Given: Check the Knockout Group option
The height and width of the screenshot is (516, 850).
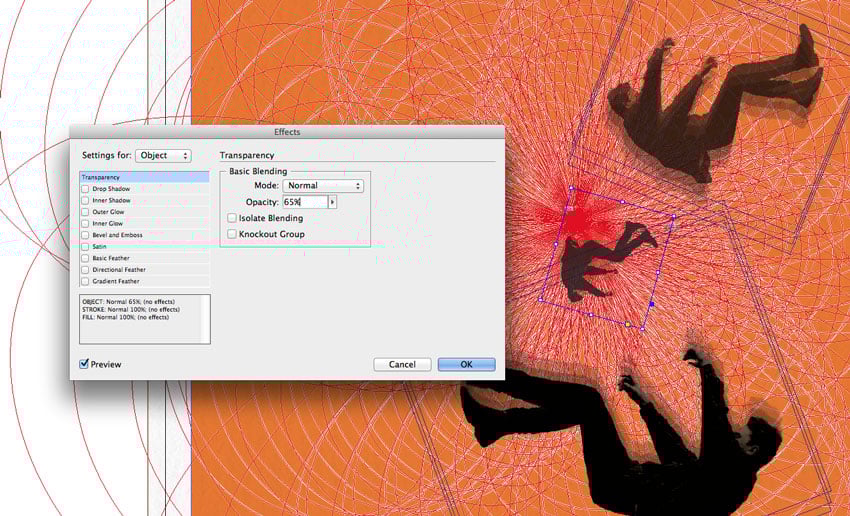Looking at the screenshot, I should click(x=232, y=234).
